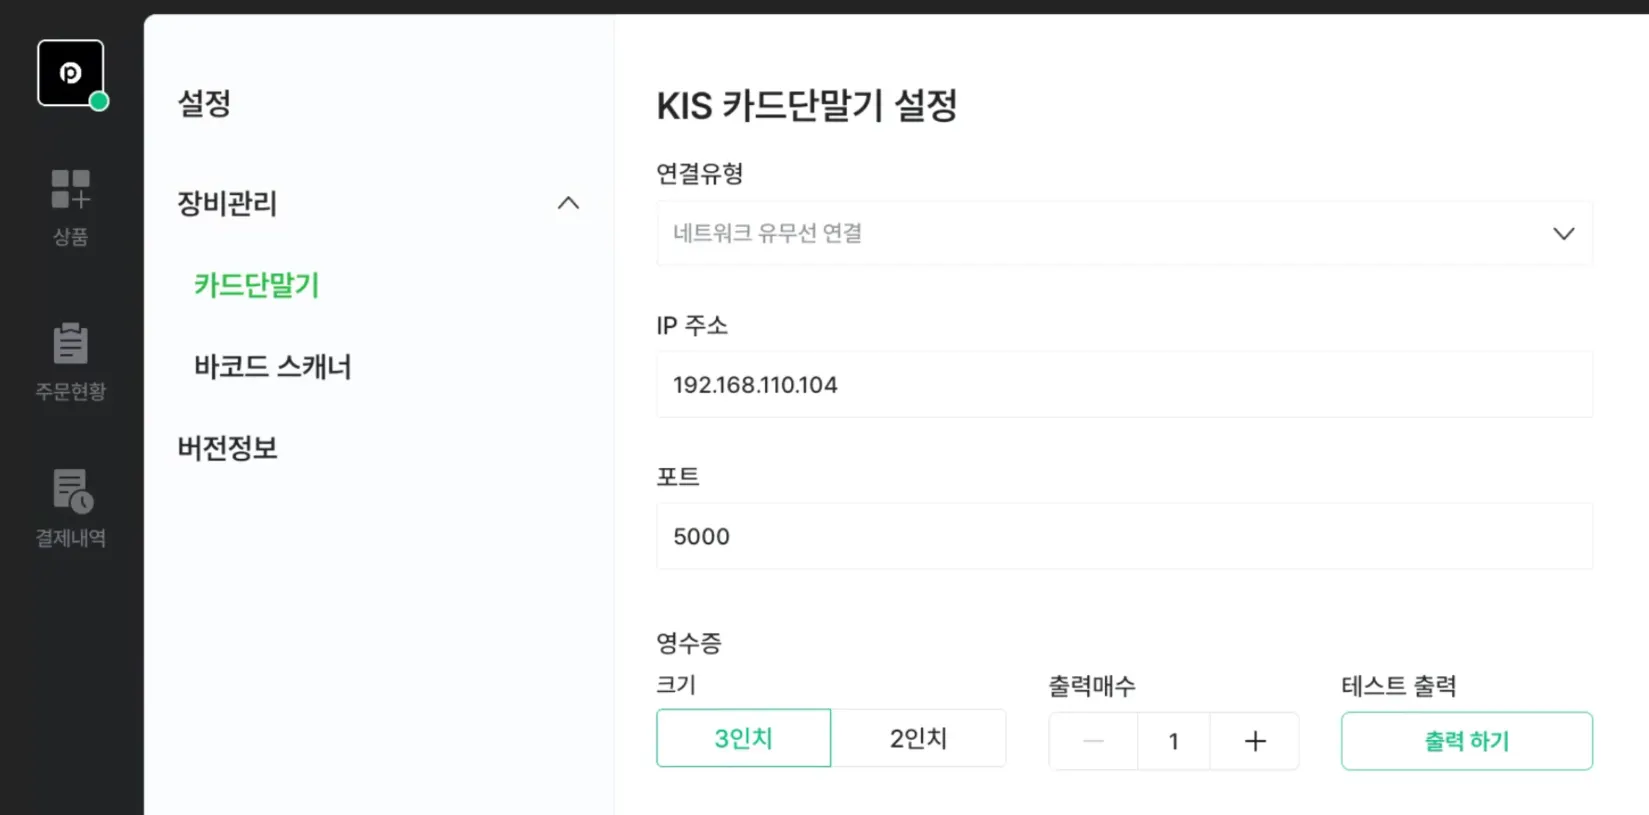Open 바코드 스캐너 settings
This screenshot has height=815, width=1649.
coord(273,367)
